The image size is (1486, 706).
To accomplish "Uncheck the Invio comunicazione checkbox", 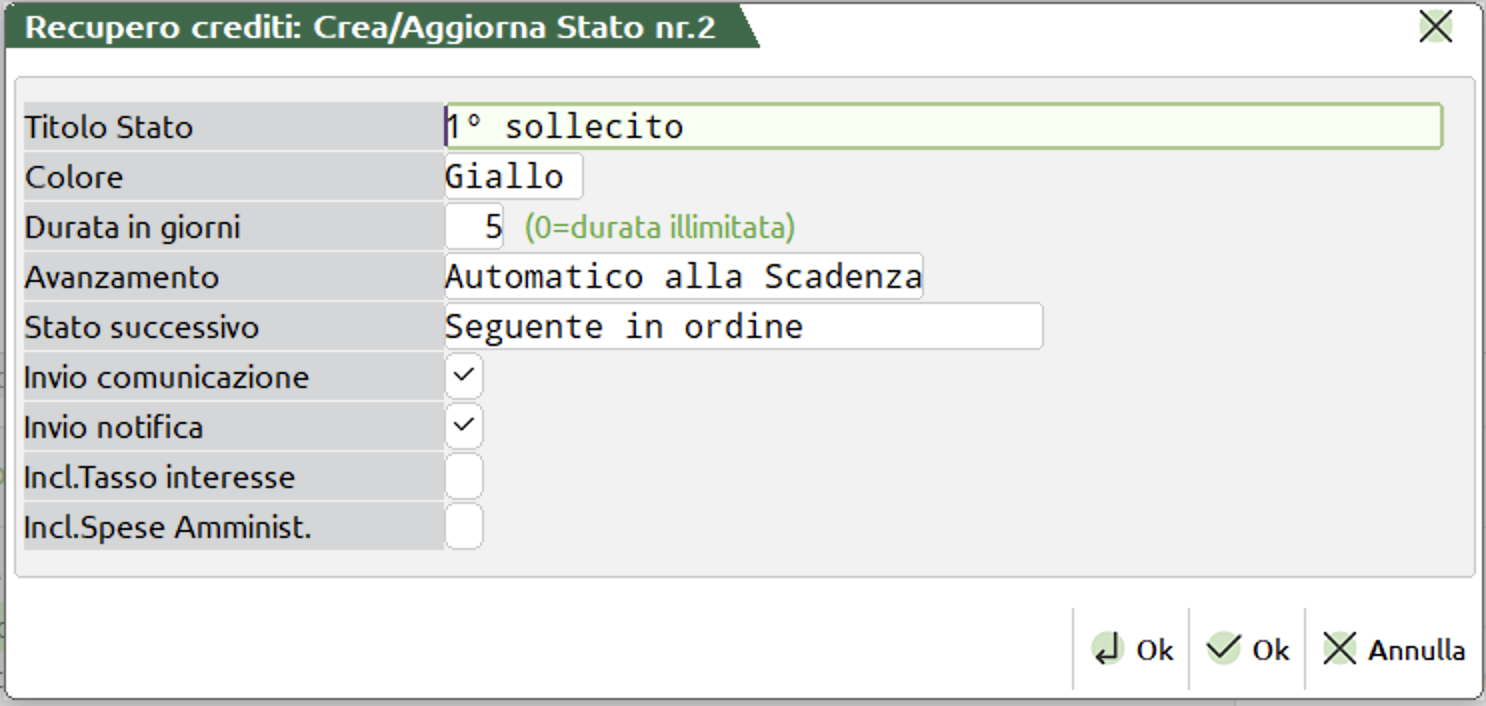I will [x=464, y=377].
